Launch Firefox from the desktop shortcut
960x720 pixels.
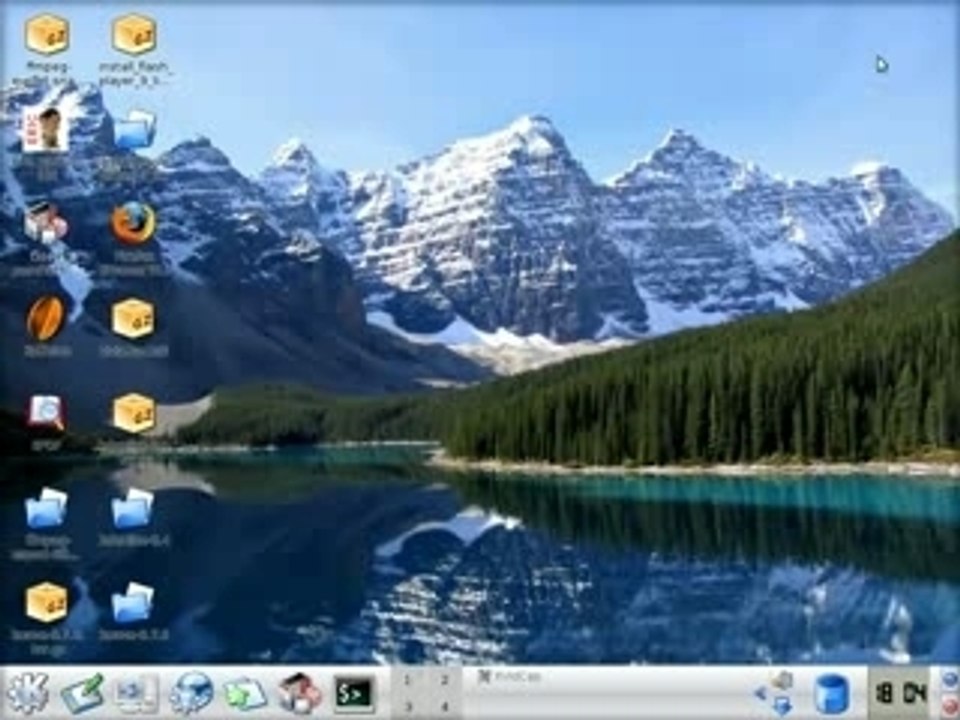[133, 223]
